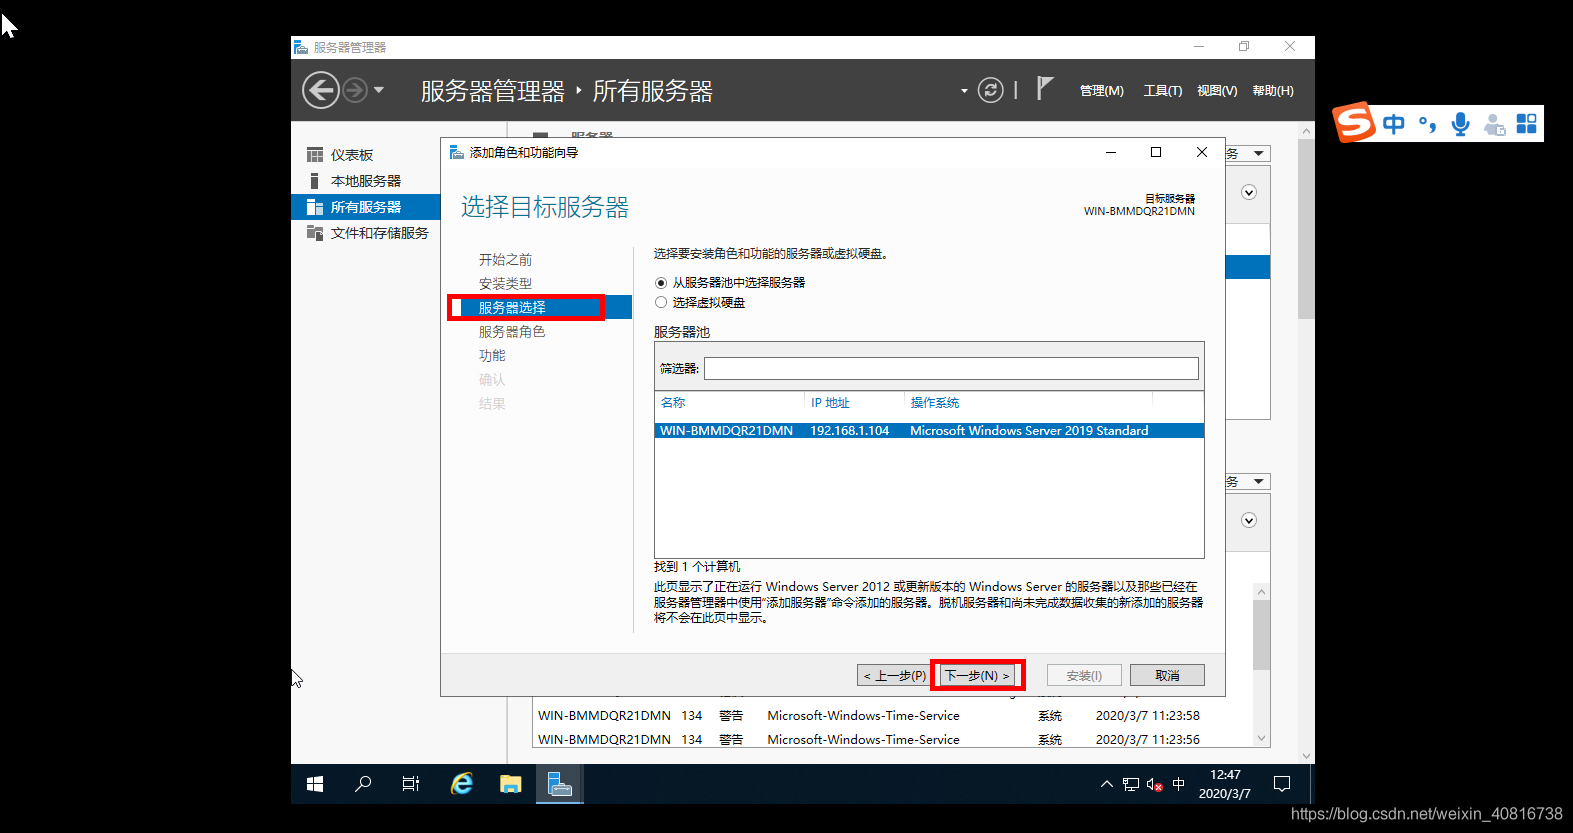Click the network tray icon
This screenshot has width=1573, height=833.
coord(1131,784)
